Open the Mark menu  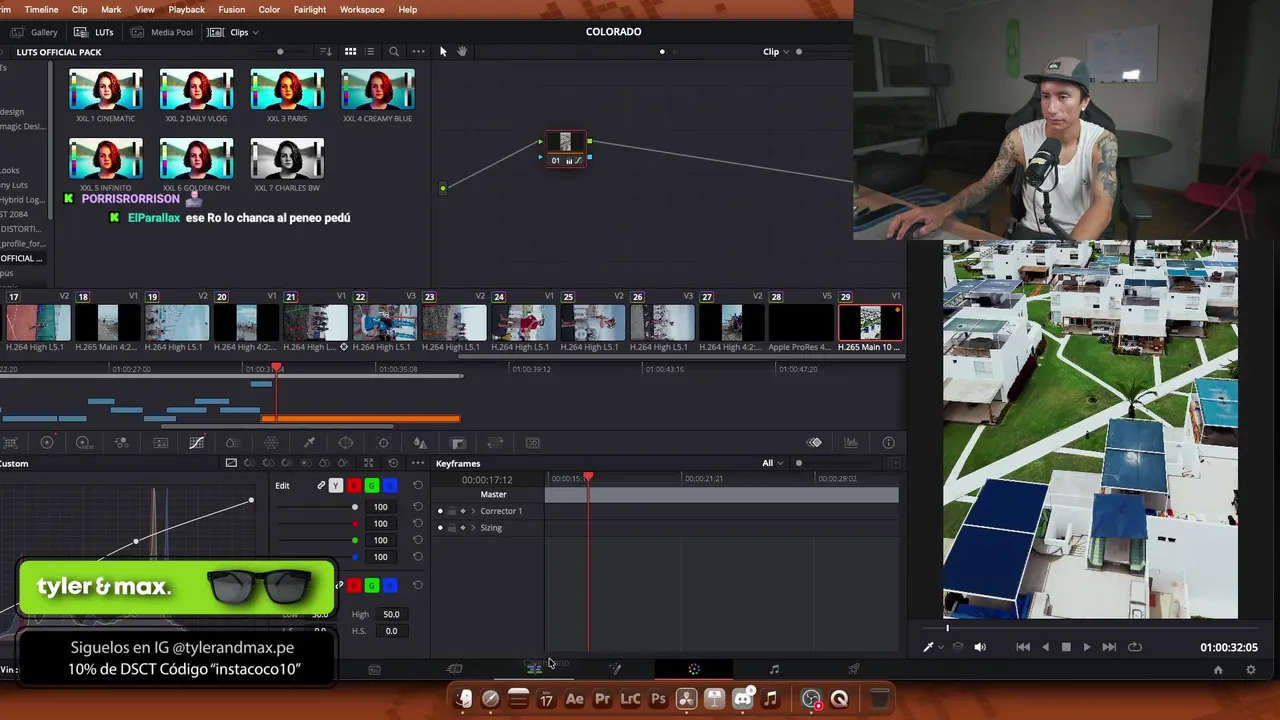pyautogui.click(x=111, y=9)
